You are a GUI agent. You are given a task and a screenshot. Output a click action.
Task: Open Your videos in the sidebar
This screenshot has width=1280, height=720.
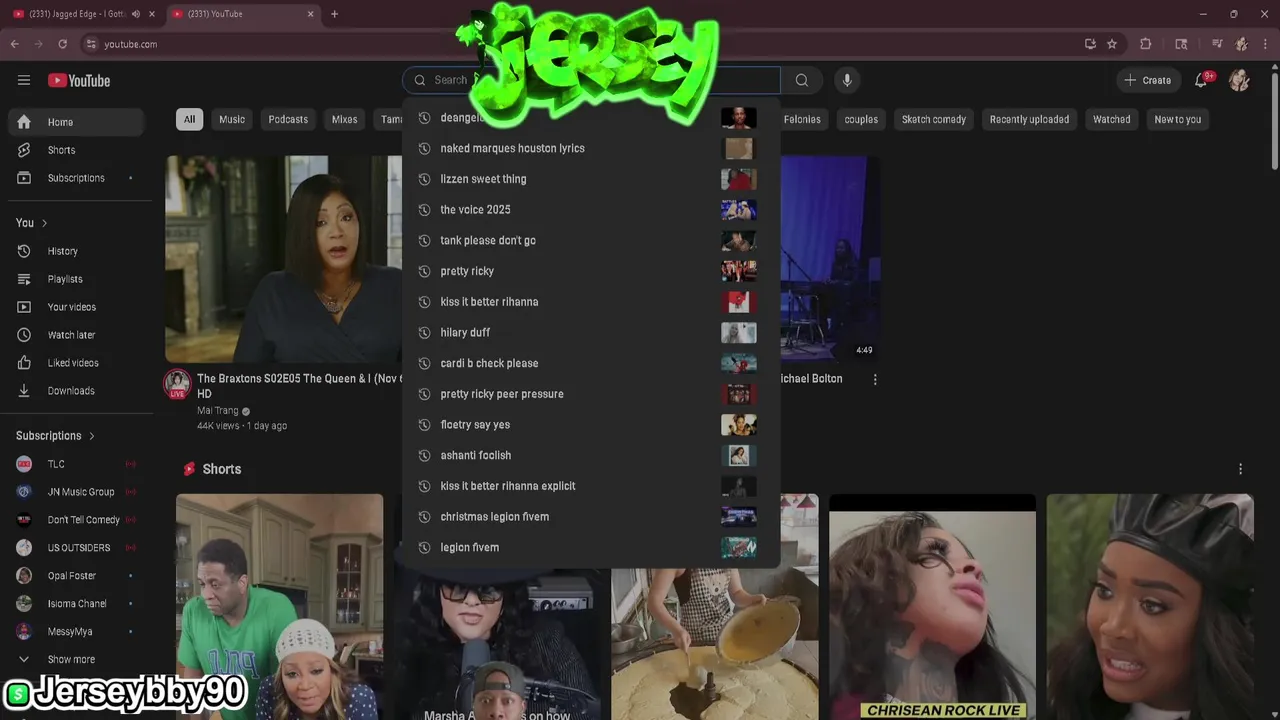[77, 307]
